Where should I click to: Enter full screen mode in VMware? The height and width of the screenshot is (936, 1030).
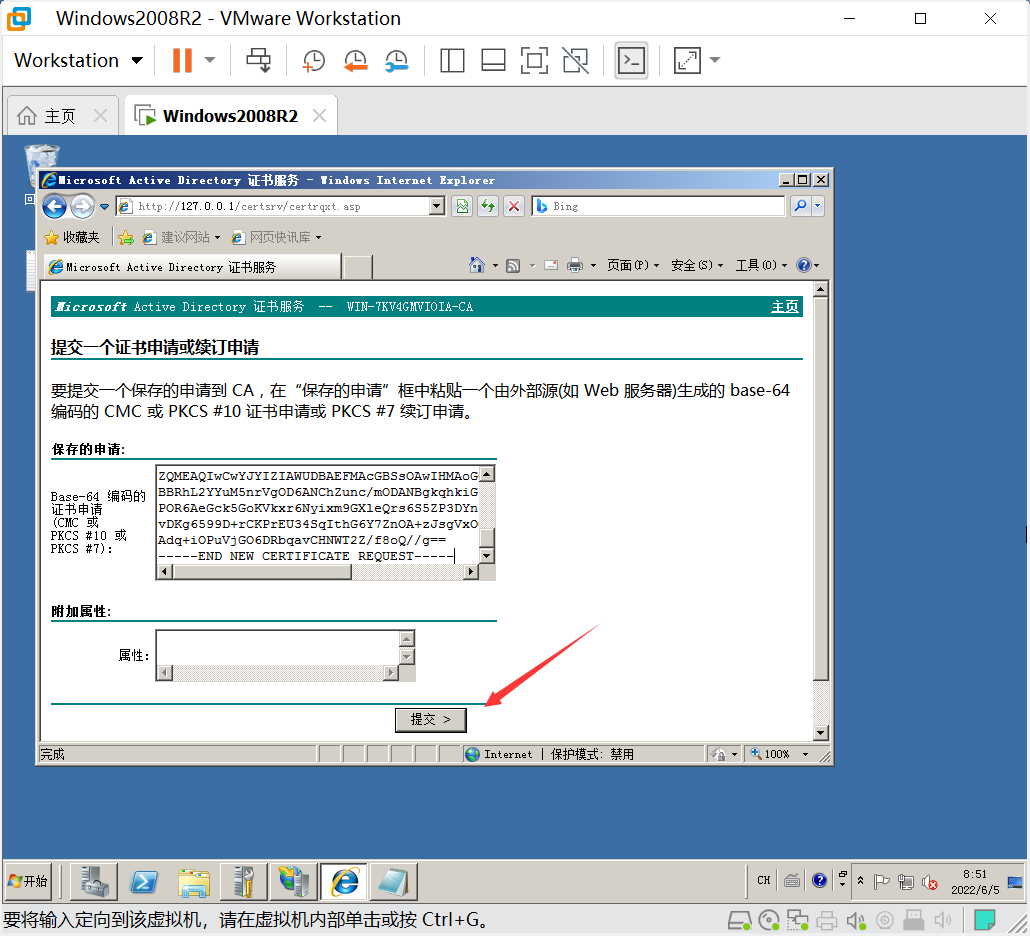point(534,60)
